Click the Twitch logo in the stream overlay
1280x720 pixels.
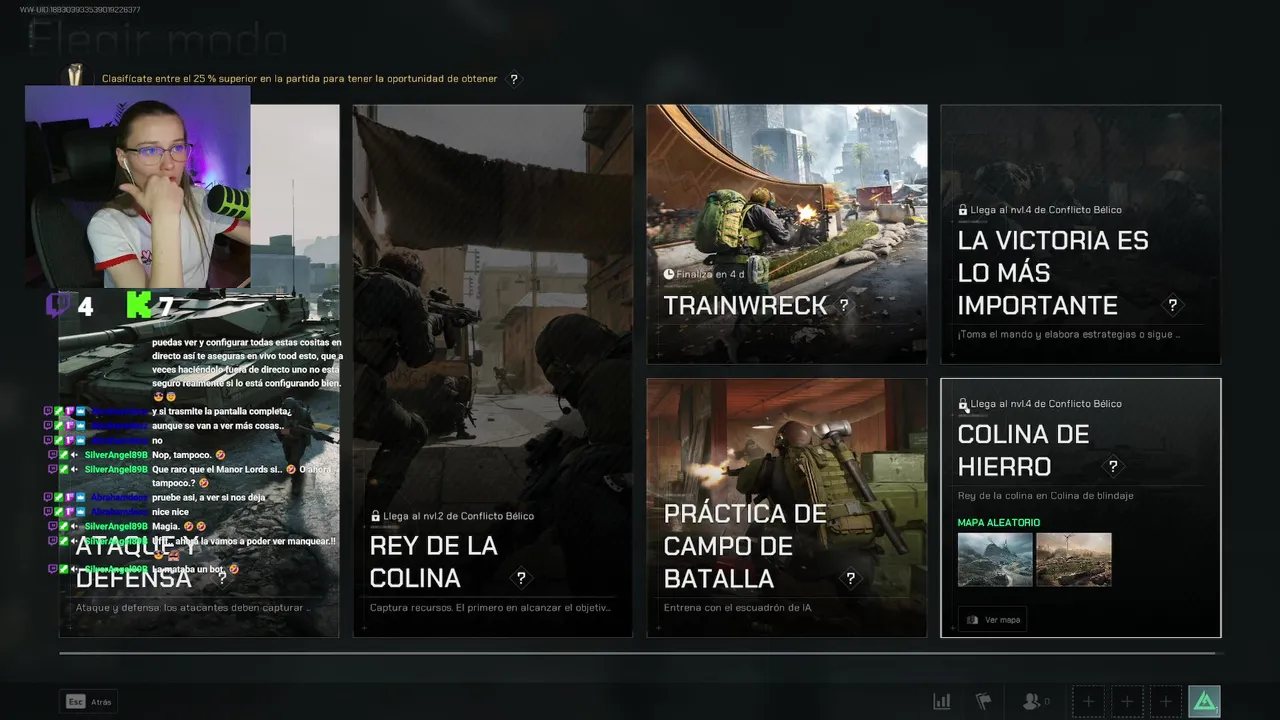[59, 305]
